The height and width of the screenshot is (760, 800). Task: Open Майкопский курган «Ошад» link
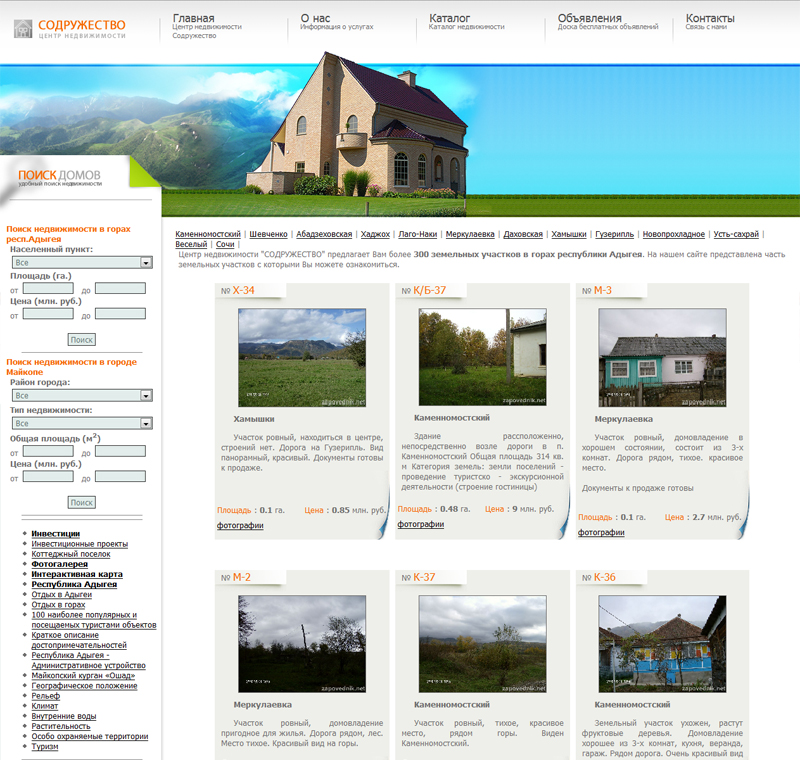pos(83,676)
